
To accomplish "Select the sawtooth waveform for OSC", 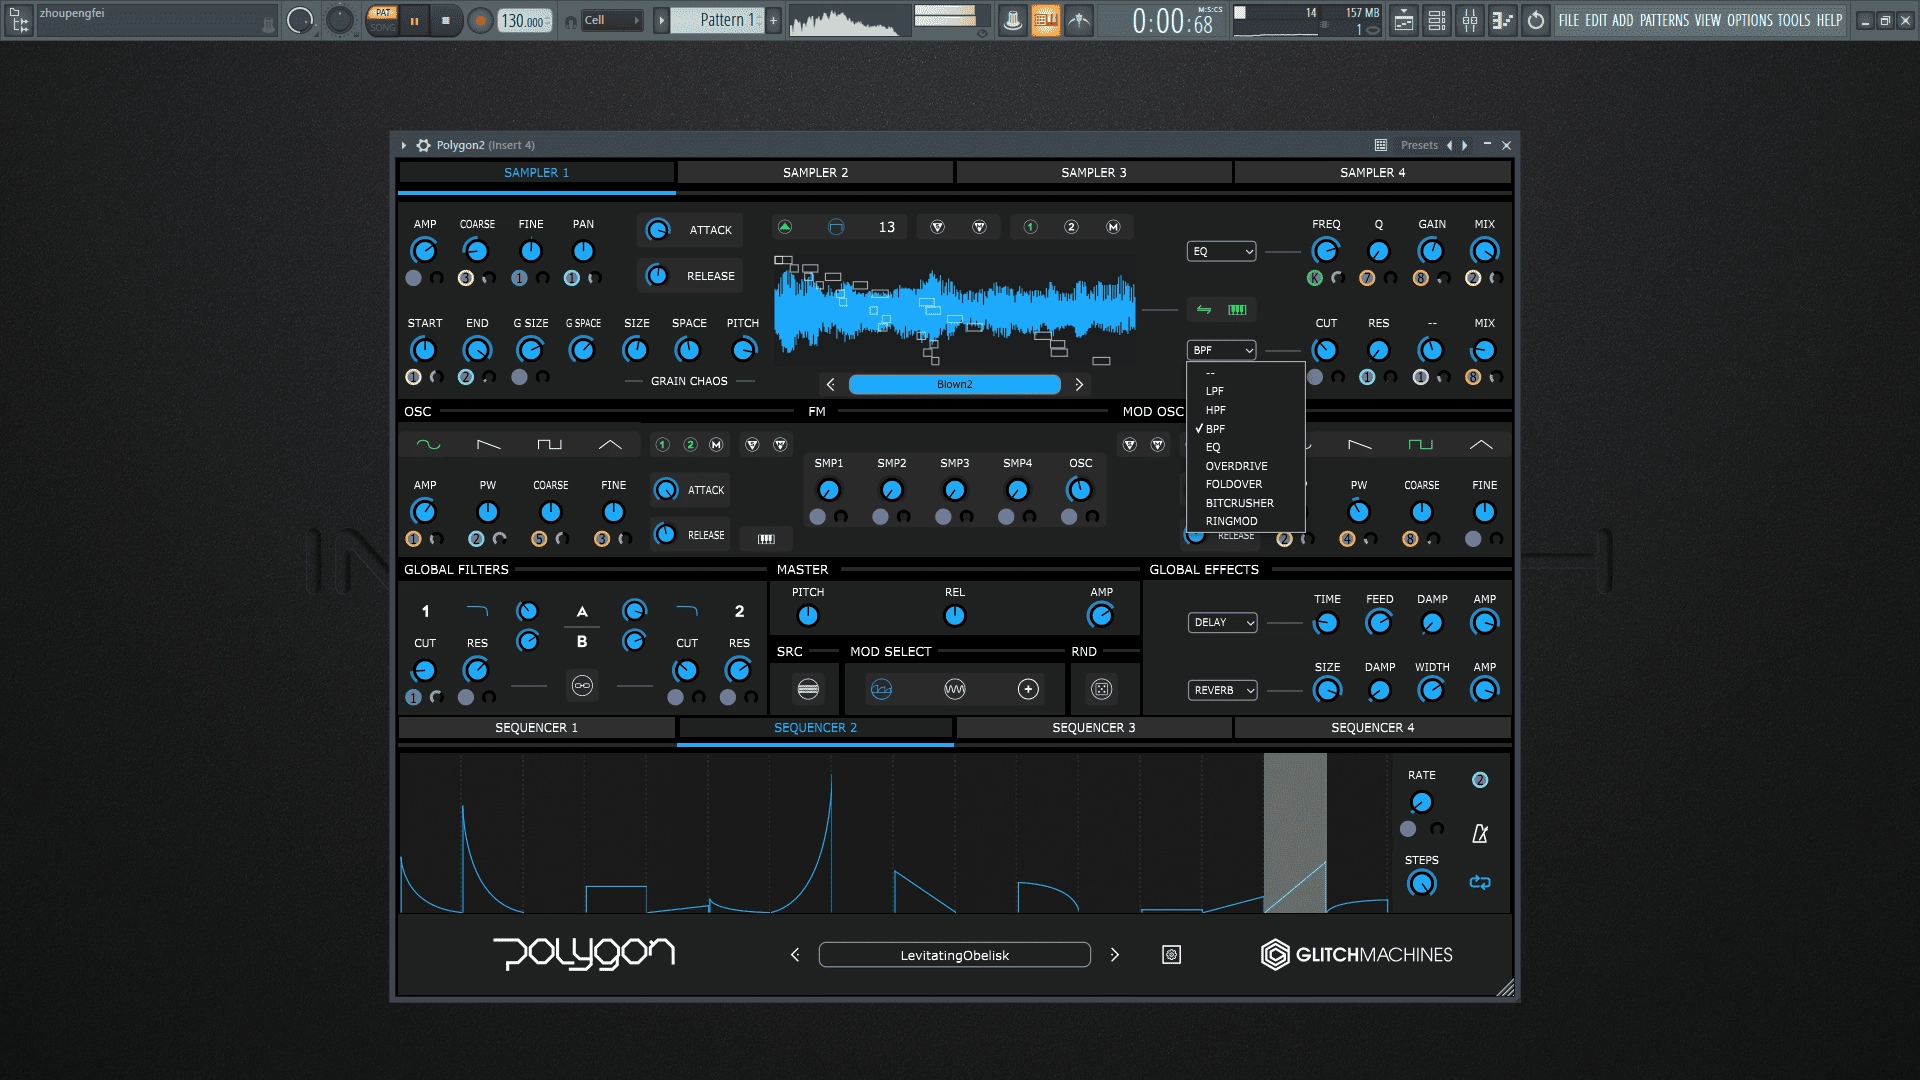I will 488,445.
